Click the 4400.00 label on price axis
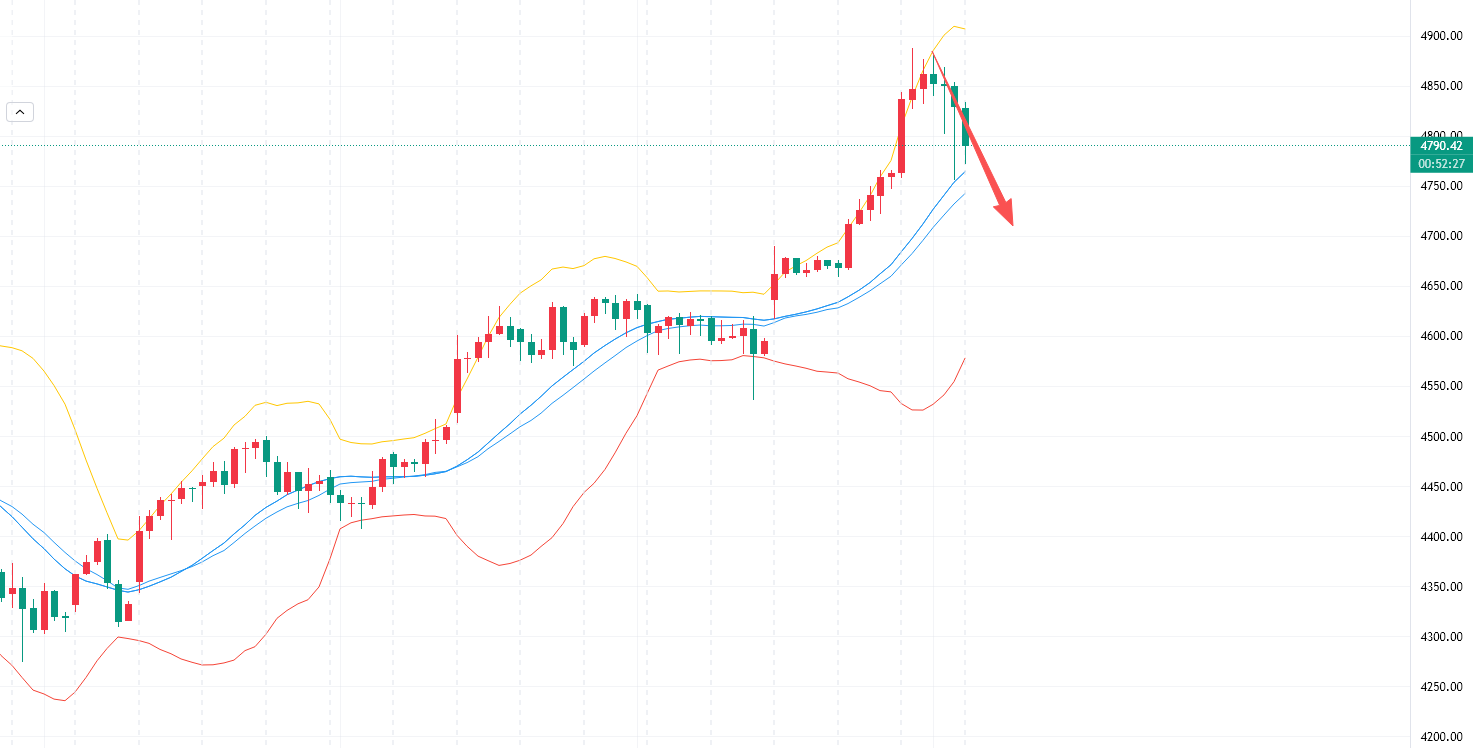This screenshot has height=748, width=1473. tap(1441, 537)
